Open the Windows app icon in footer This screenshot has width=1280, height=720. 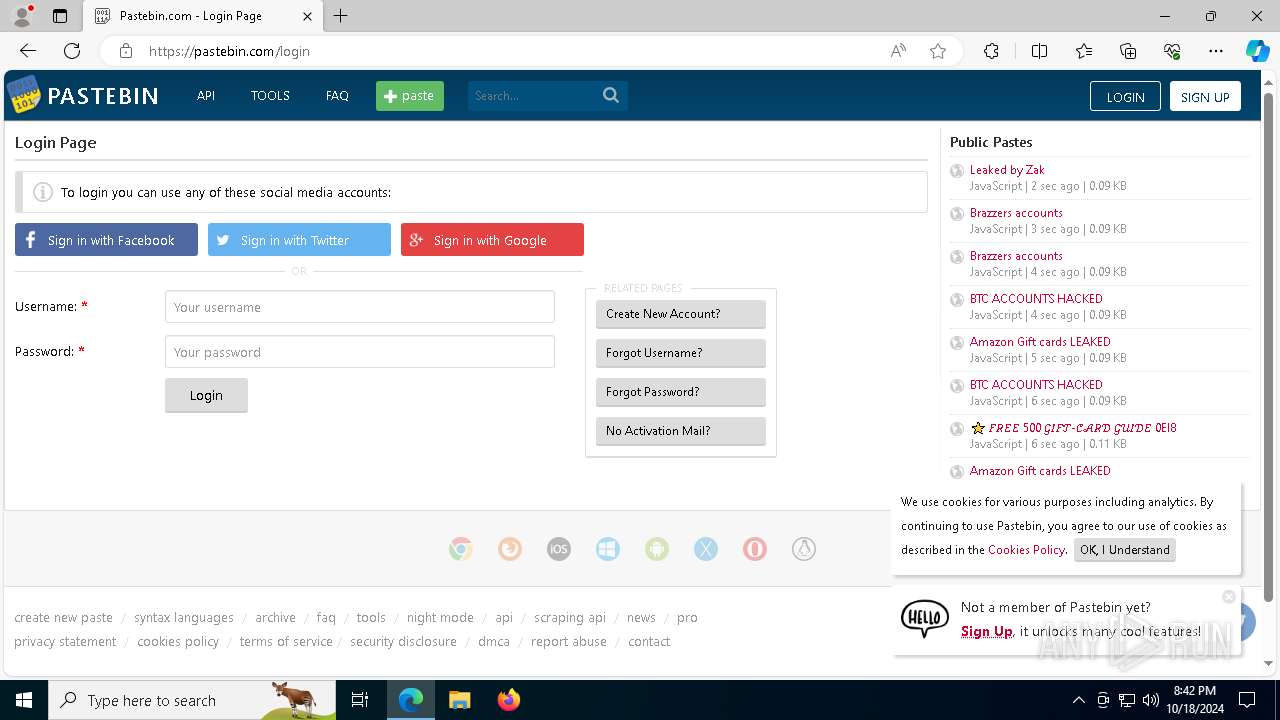[x=608, y=549]
